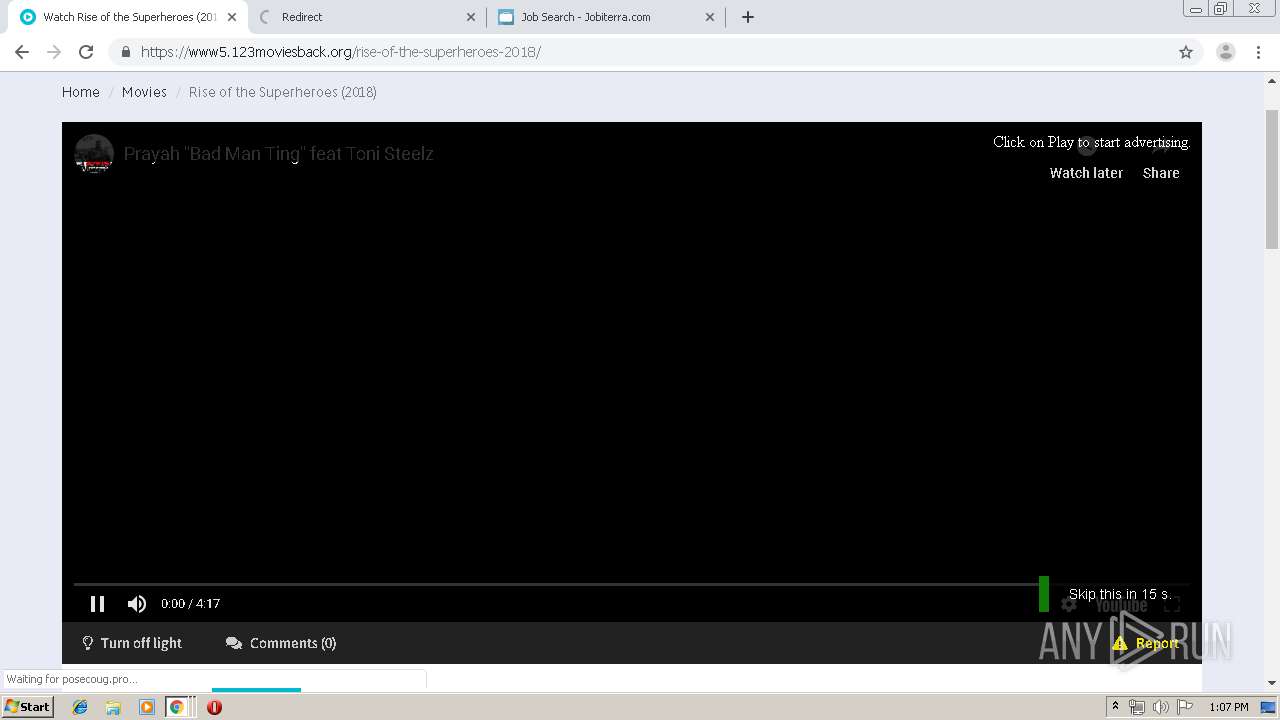Mute the video using the speaker icon
Viewport: 1280px width, 720px height.
(x=137, y=603)
